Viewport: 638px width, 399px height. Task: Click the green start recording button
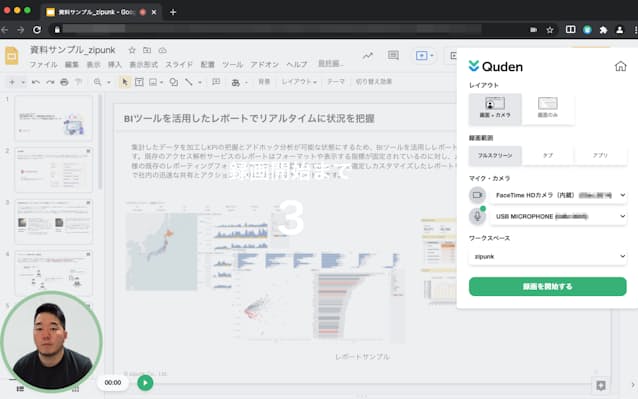click(x=548, y=286)
